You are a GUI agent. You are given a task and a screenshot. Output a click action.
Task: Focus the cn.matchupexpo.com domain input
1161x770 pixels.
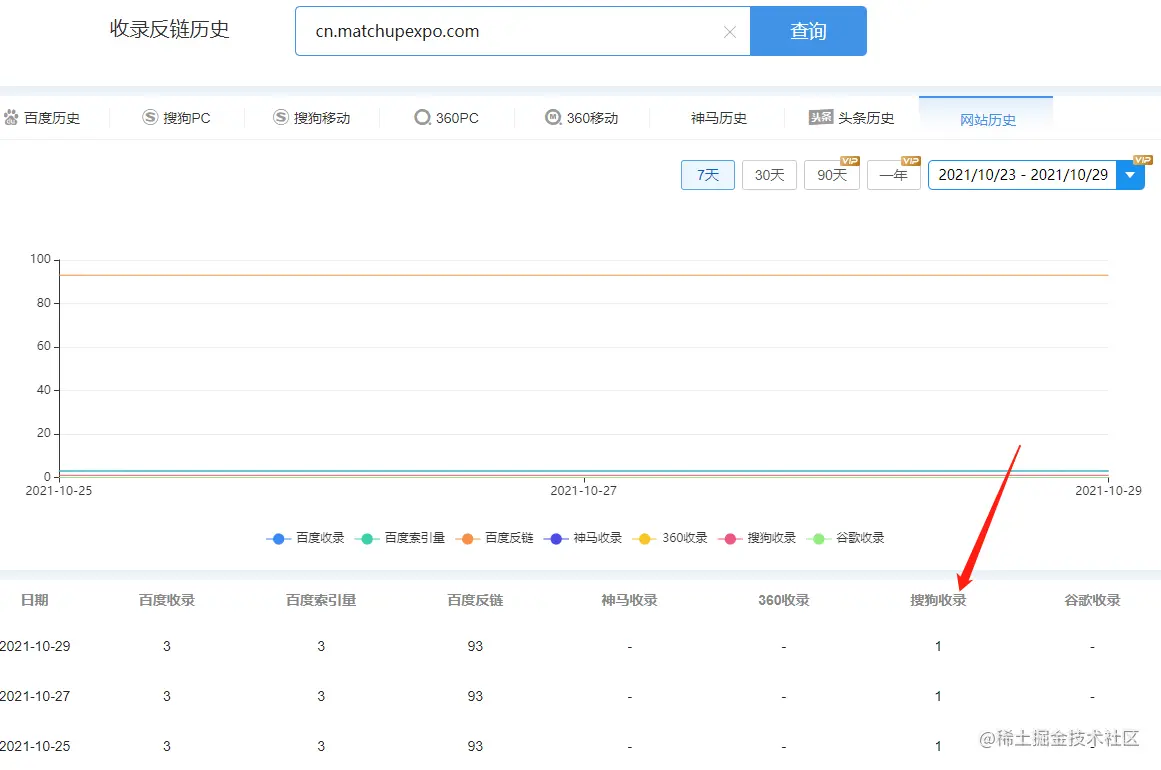tap(522, 31)
